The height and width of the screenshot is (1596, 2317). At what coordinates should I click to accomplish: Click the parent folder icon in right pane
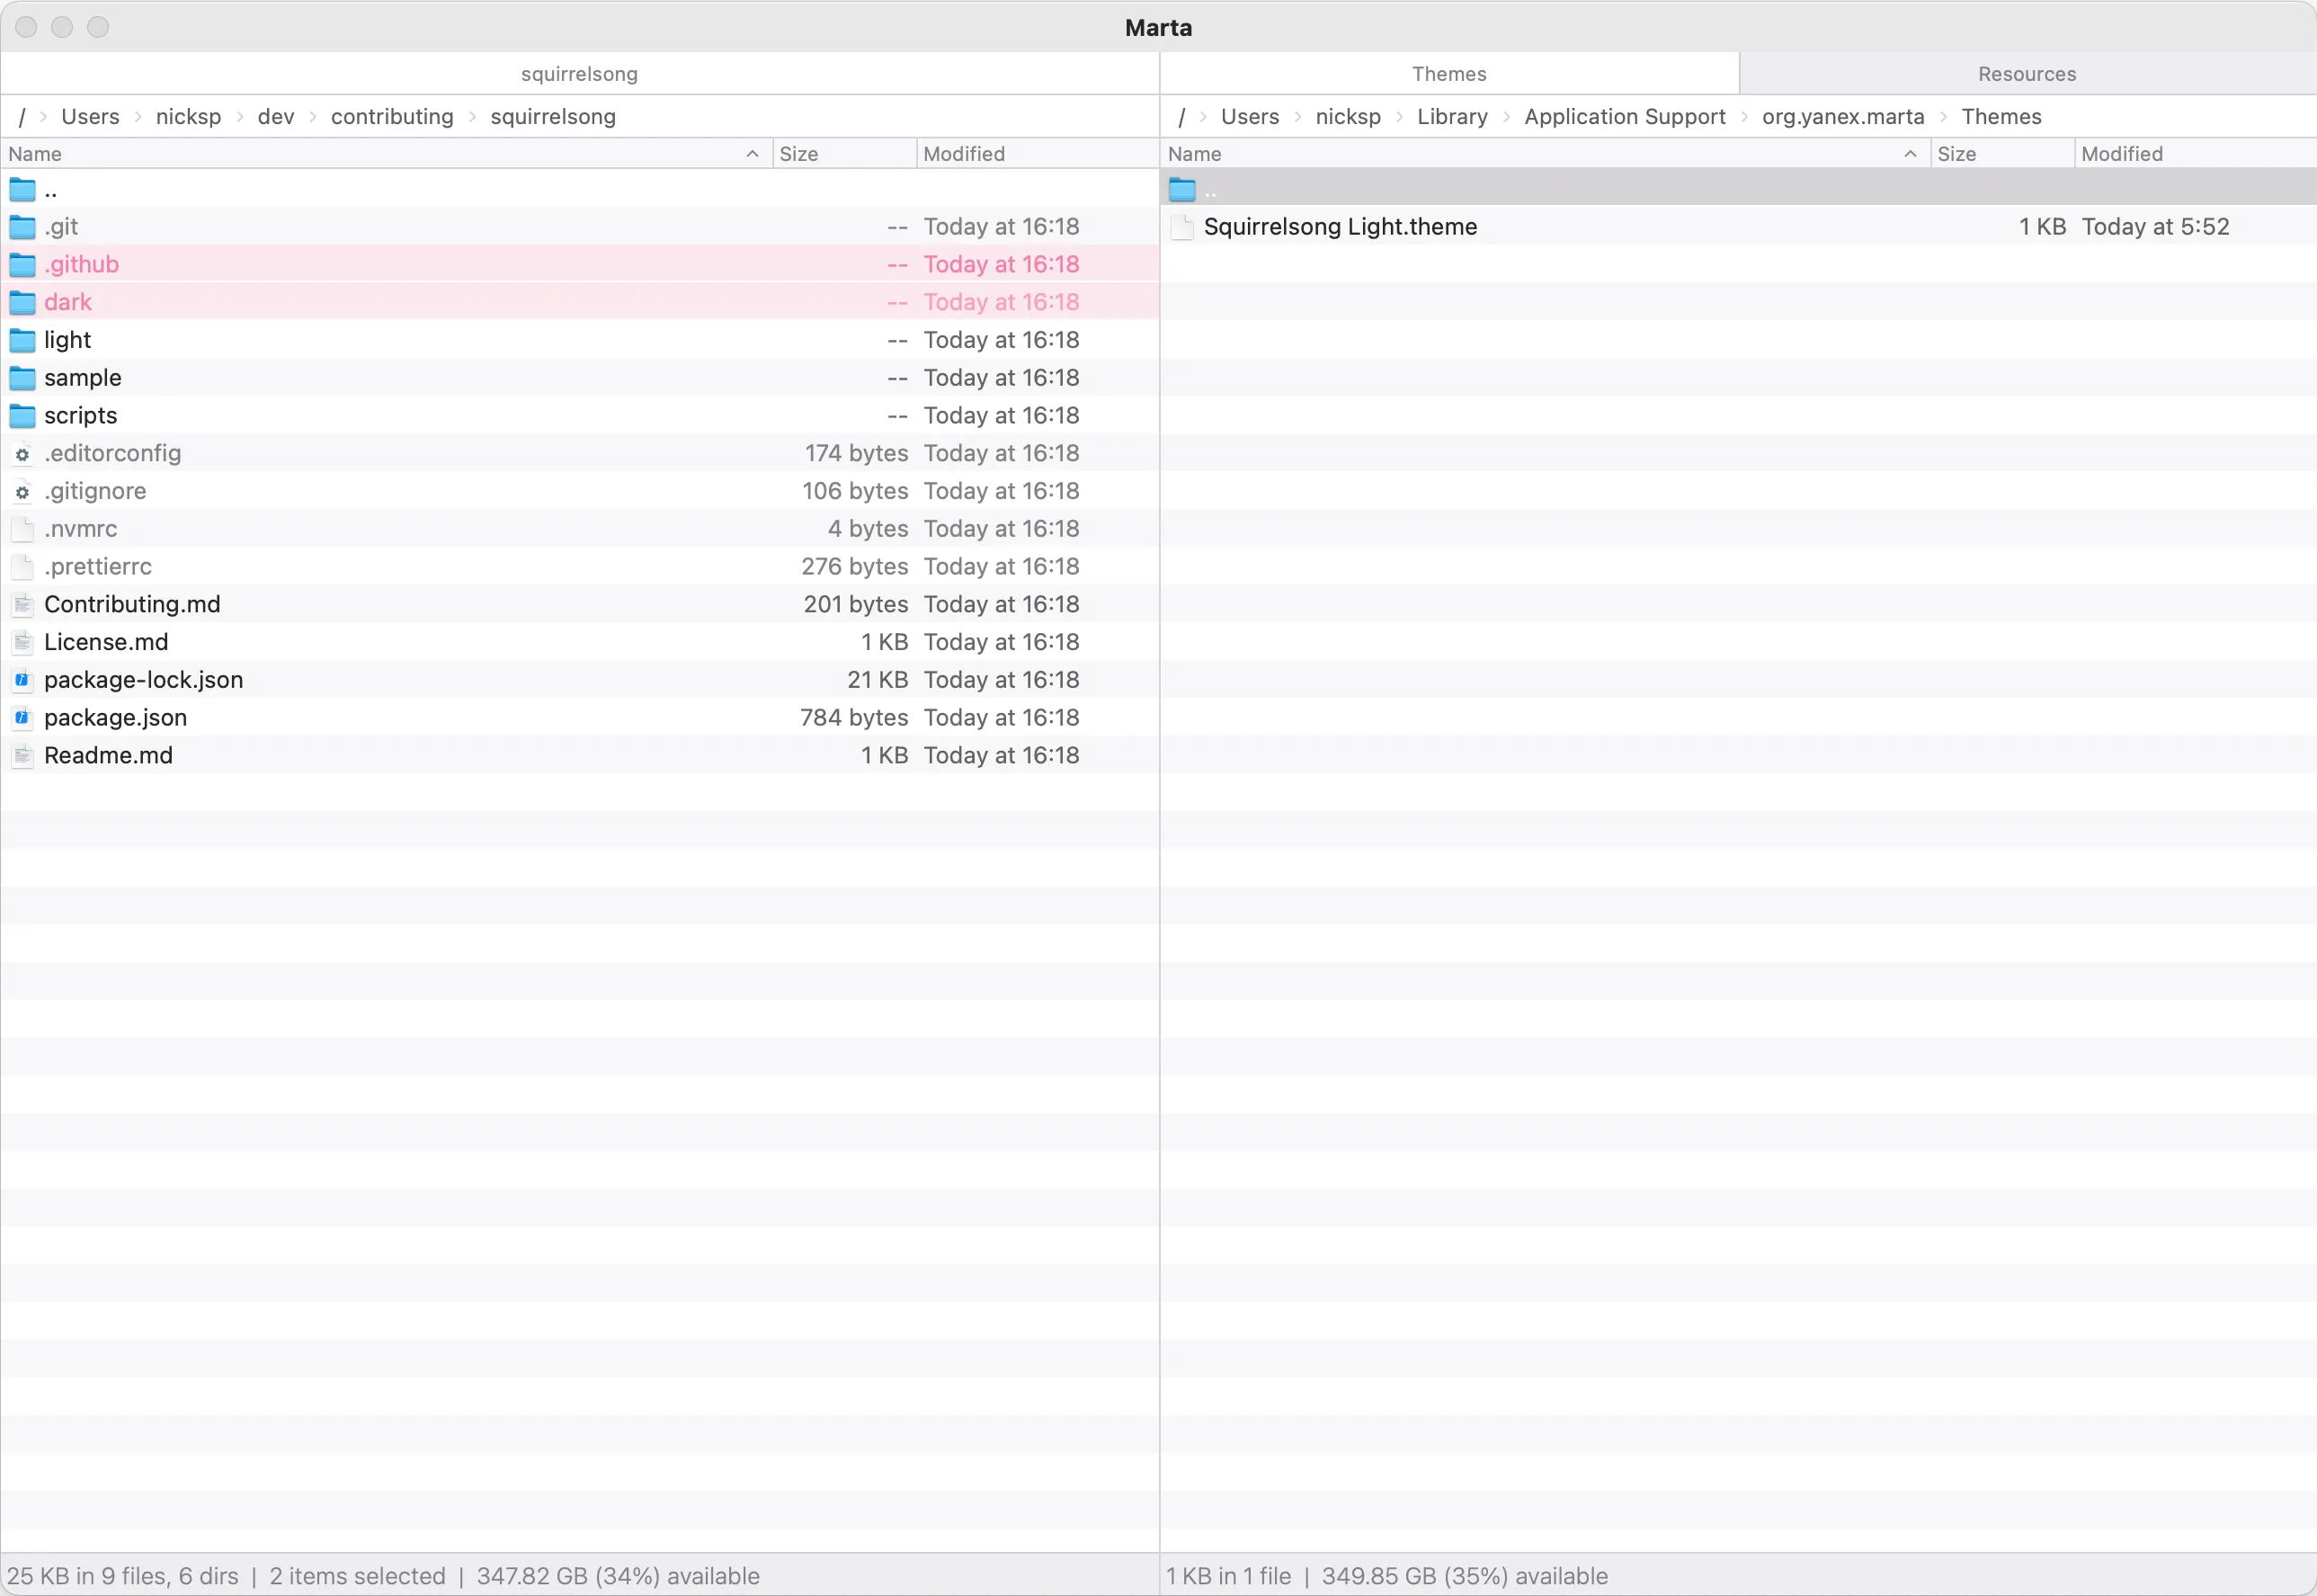(1183, 189)
